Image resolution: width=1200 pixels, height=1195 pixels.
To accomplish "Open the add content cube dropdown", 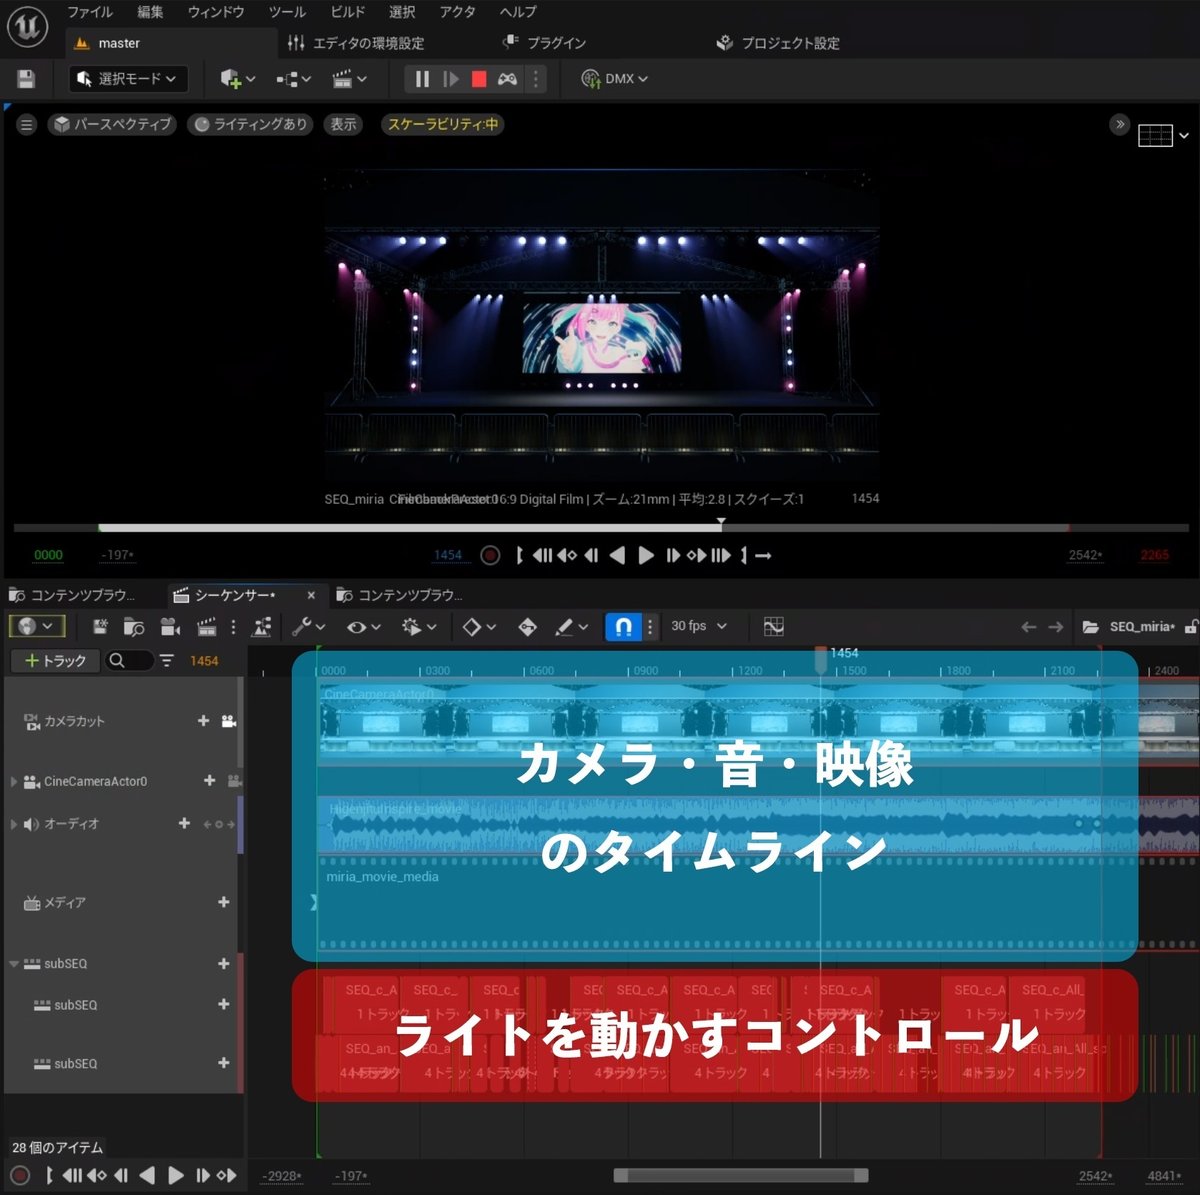I will tap(237, 79).
